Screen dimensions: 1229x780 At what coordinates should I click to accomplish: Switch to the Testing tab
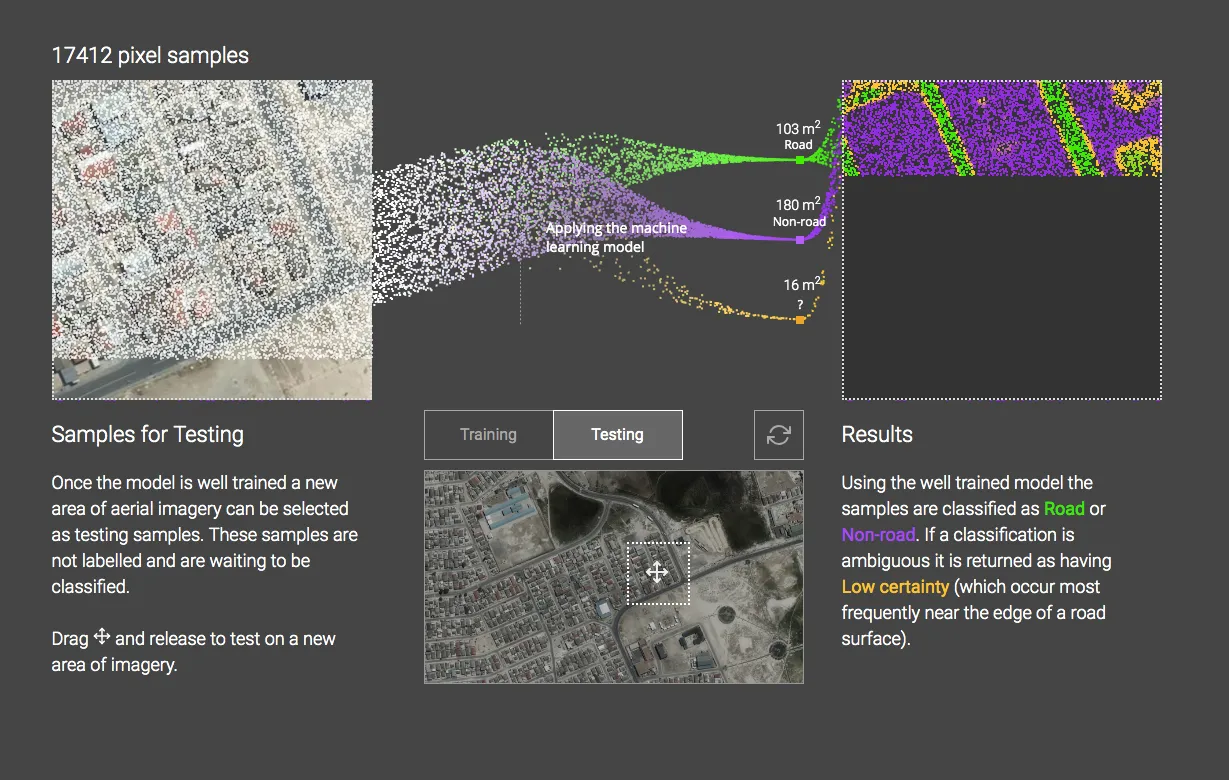coord(617,434)
